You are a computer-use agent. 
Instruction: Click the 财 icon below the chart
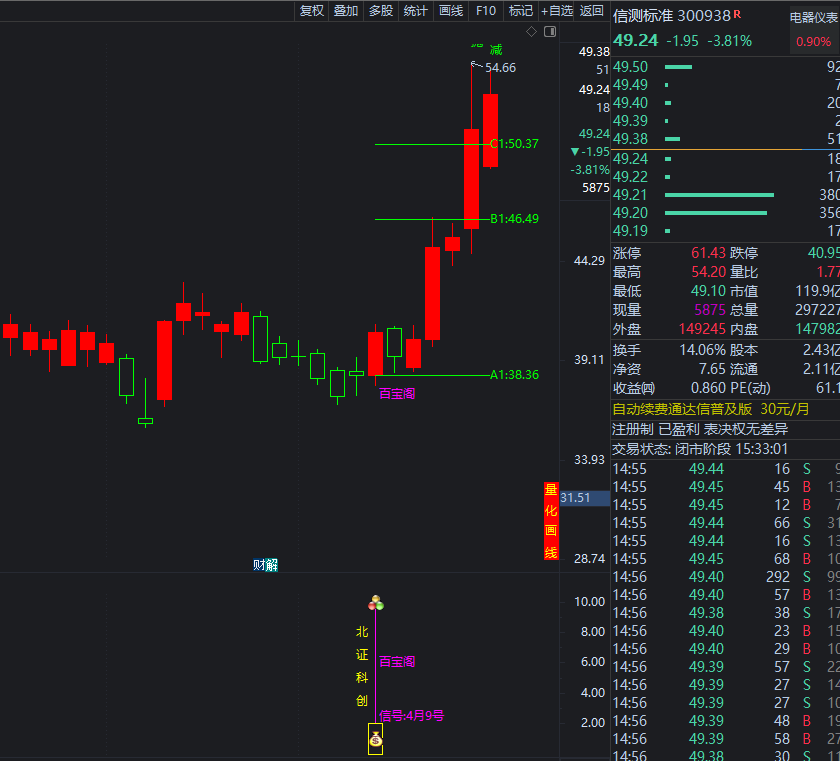point(259,565)
